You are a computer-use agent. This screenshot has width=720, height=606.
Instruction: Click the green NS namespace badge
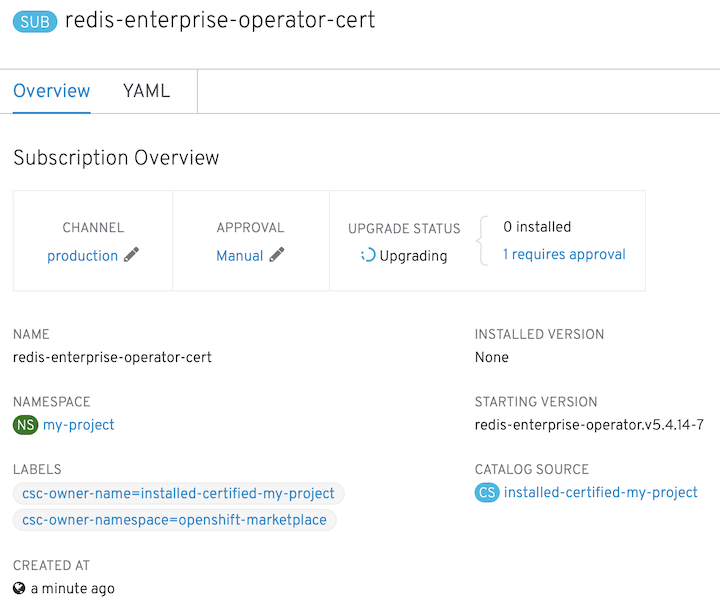[25, 425]
